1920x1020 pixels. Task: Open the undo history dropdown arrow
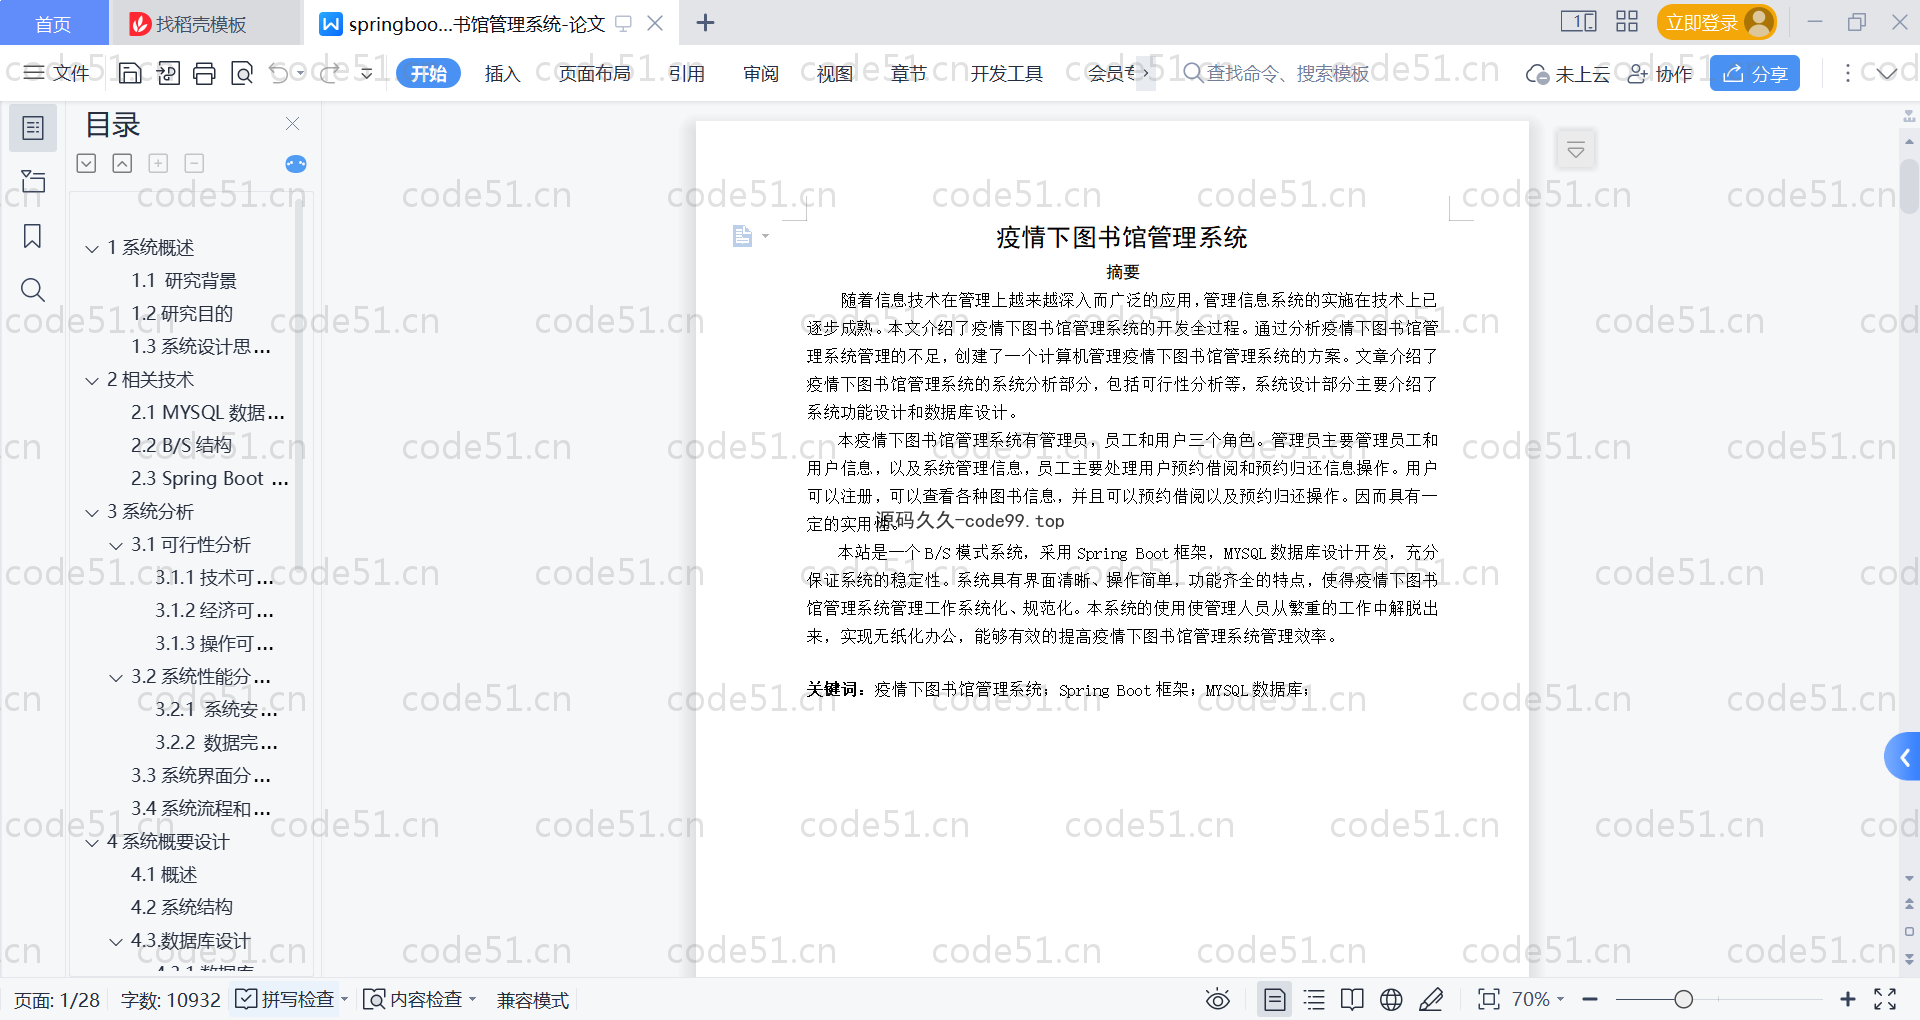pos(300,73)
